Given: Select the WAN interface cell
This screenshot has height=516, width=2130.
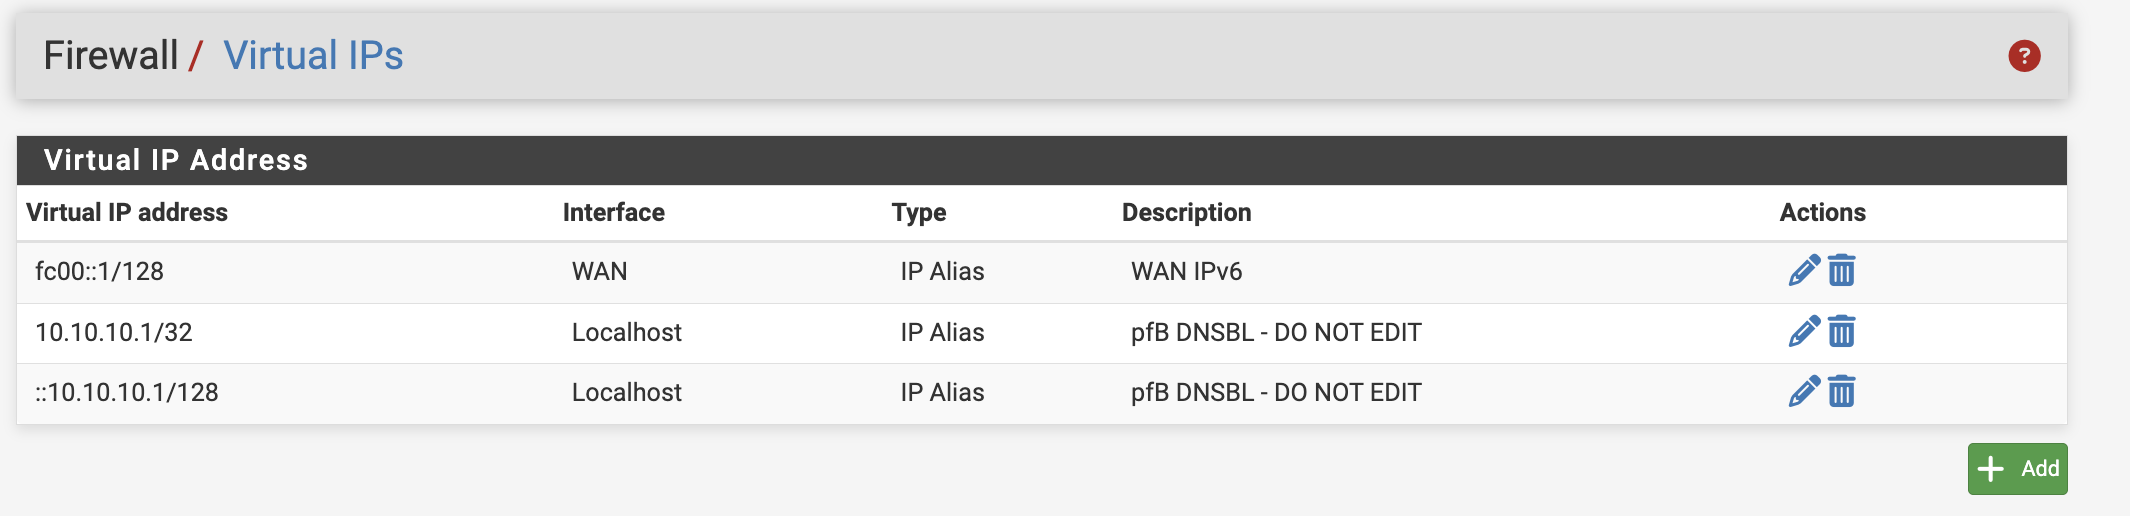Looking at the screenshot, I should [x=599, y=272].
